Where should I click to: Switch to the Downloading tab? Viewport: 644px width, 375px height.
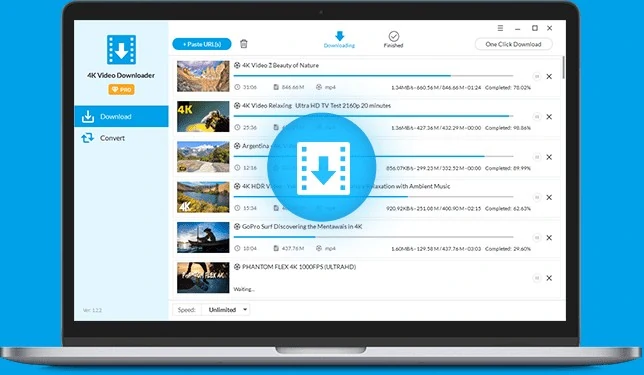(x=339, y=40)
